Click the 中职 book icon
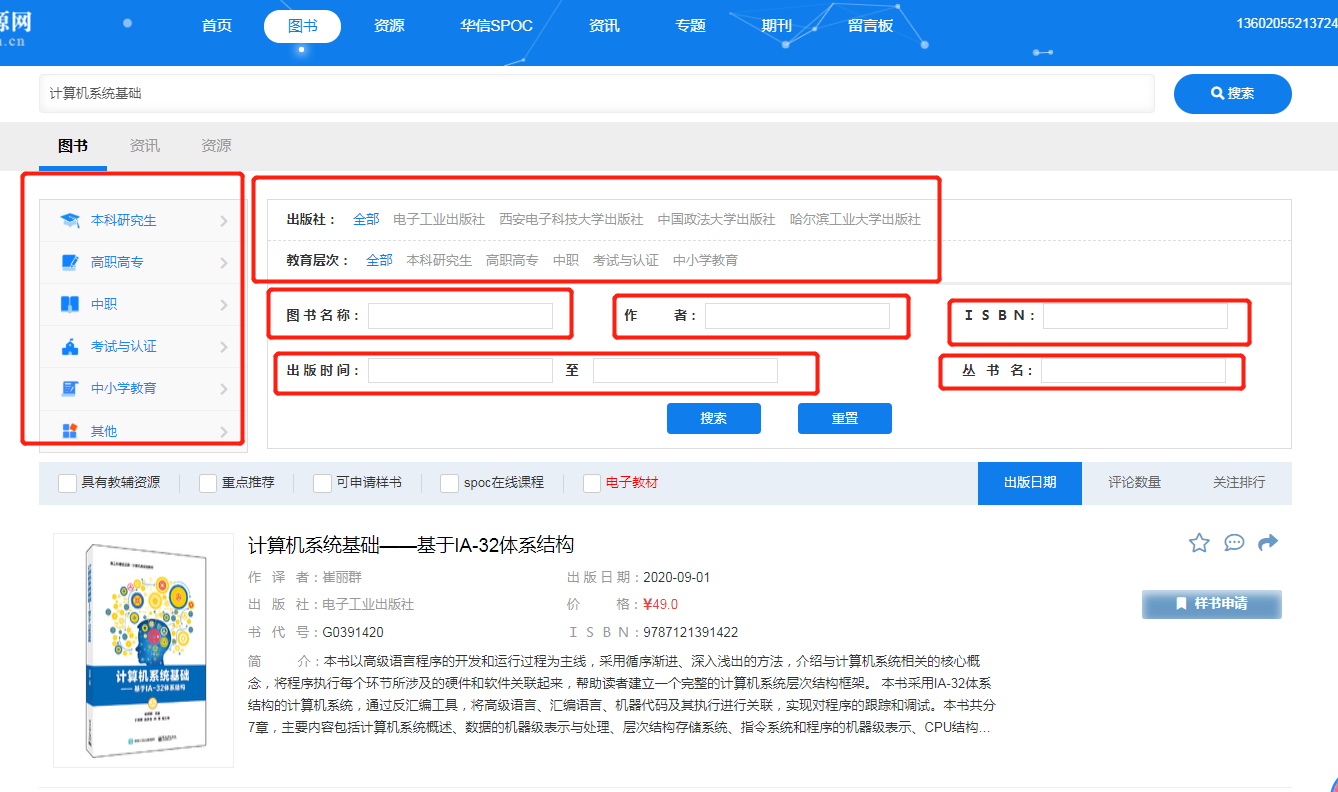 click(70, 304)
